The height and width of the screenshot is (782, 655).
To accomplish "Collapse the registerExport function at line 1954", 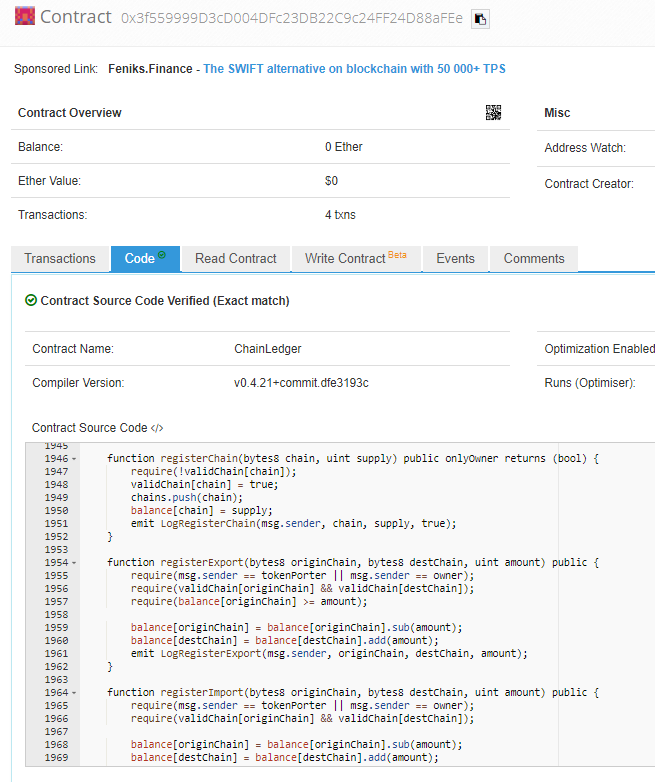I will (x=74, y=563).
